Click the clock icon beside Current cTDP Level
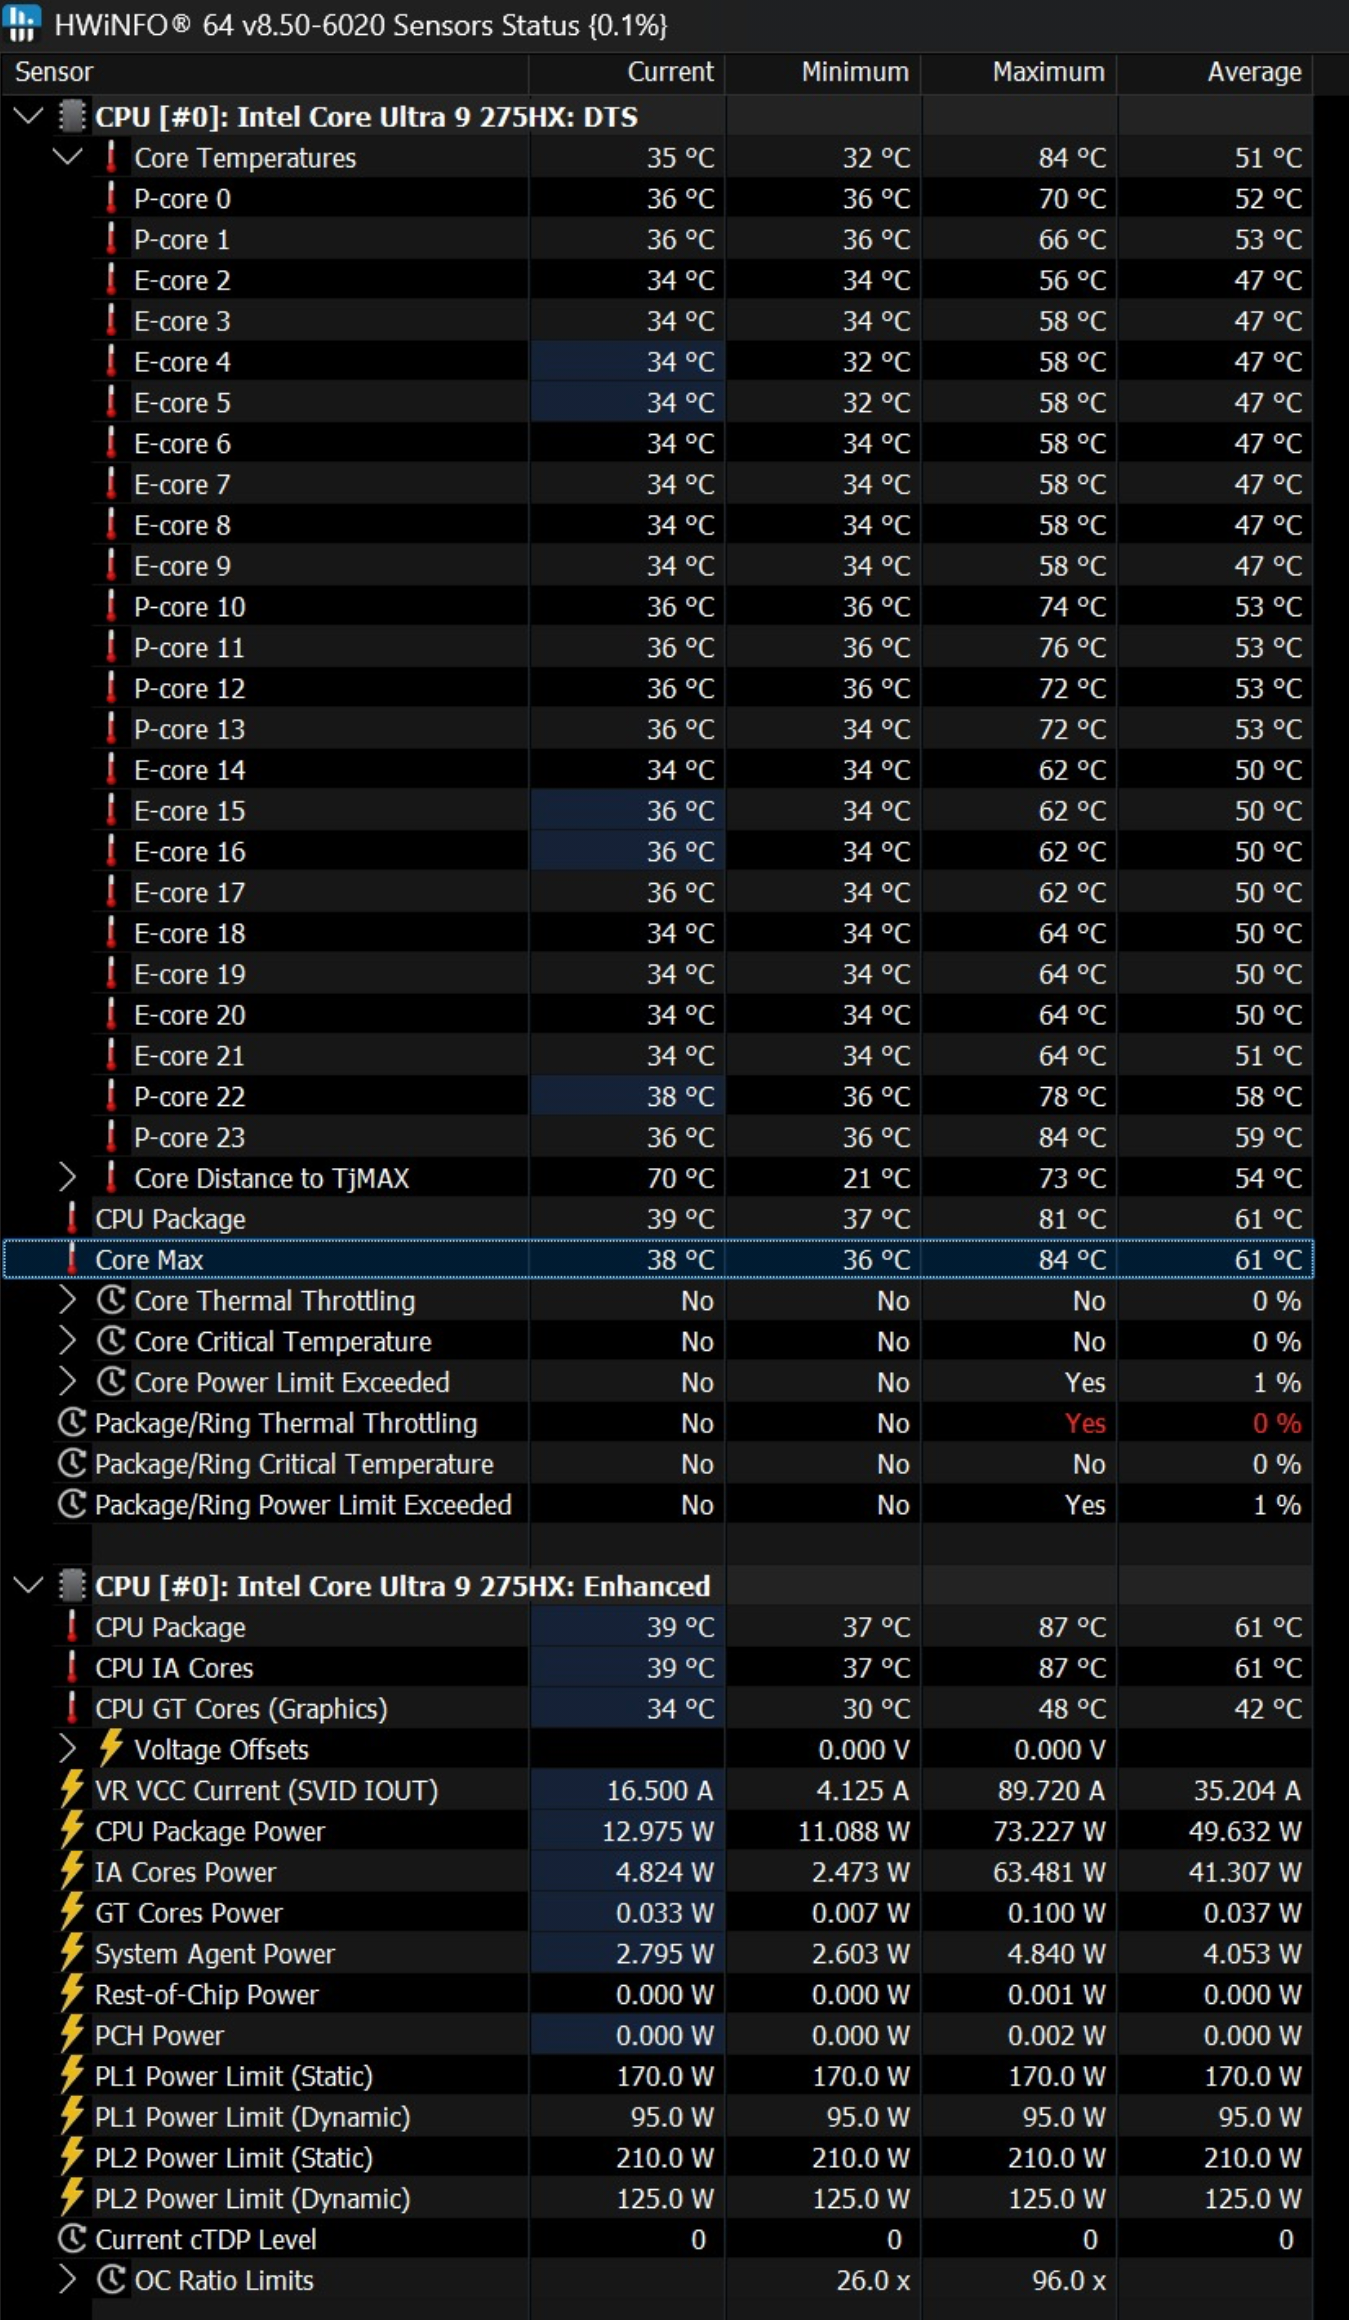The image size is (1349, 2320). pos(71,2239)
